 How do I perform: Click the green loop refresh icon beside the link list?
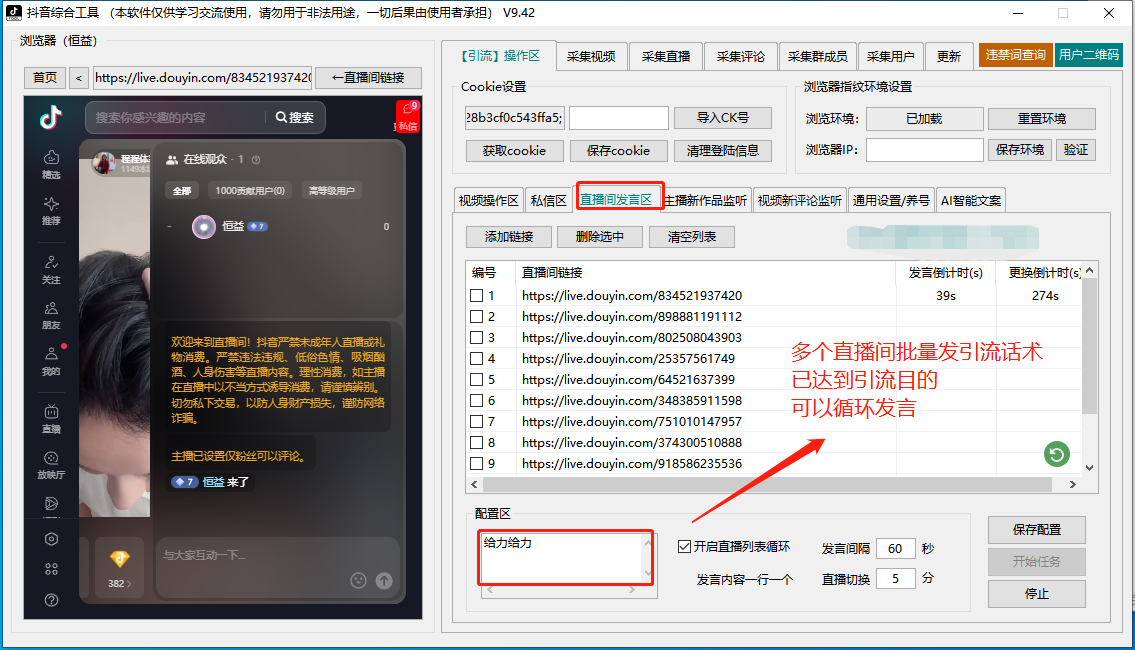pos(1056,454)
